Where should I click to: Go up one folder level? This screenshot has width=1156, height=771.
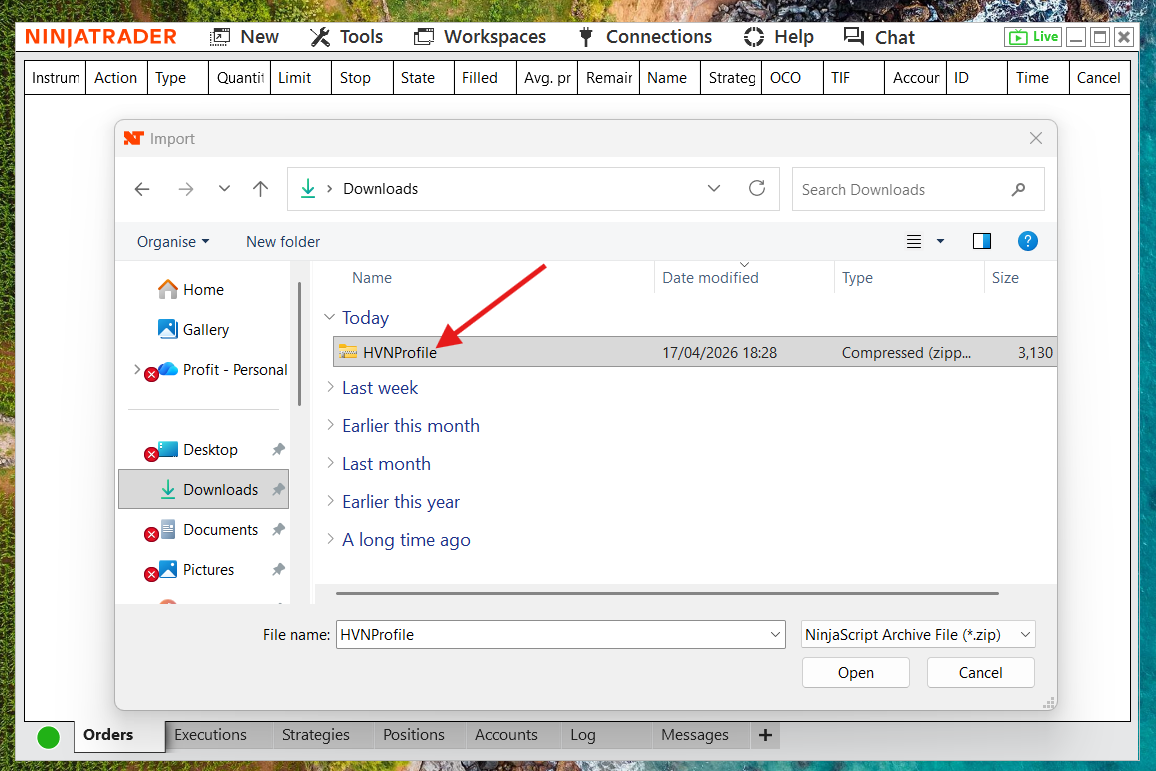pyautogui.click(x=260, y=189)
